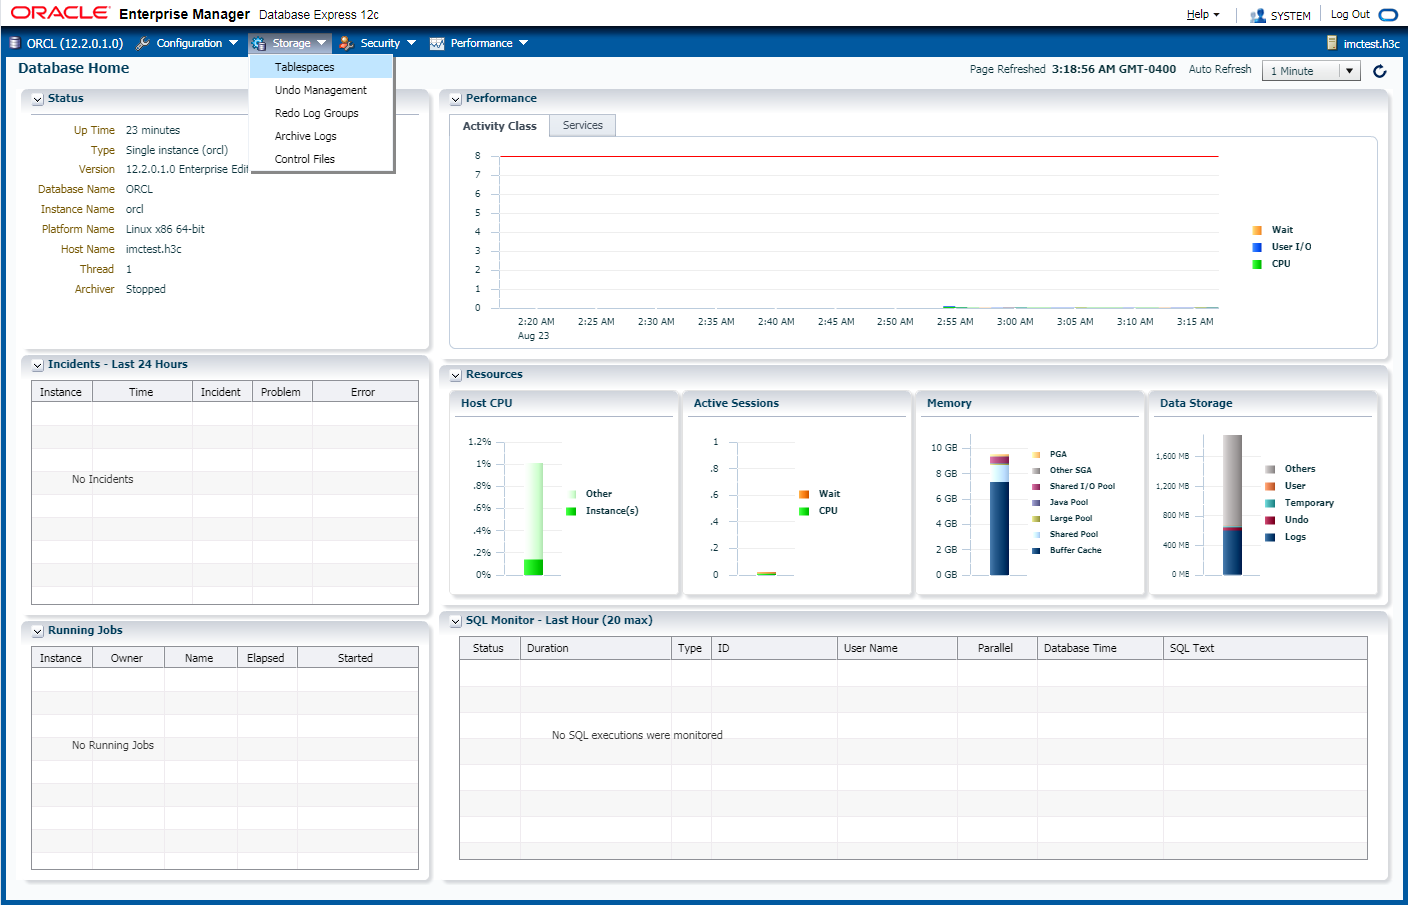Click the Data Storage stacked bar
This screenshot has height=905, width=1408.
1232,505
